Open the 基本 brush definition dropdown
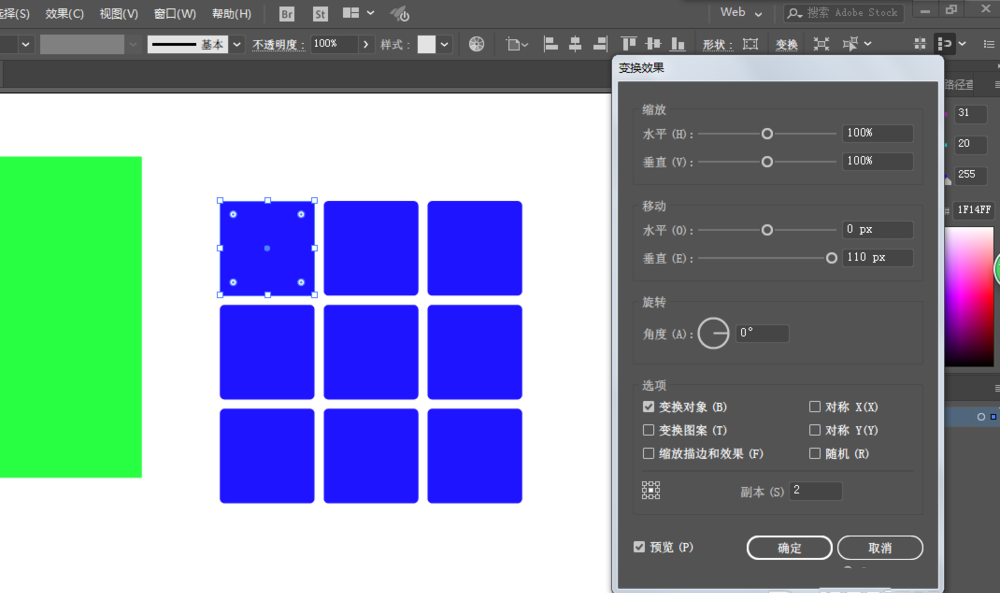This screenshot has width=1000, height=593. [235, 43]
